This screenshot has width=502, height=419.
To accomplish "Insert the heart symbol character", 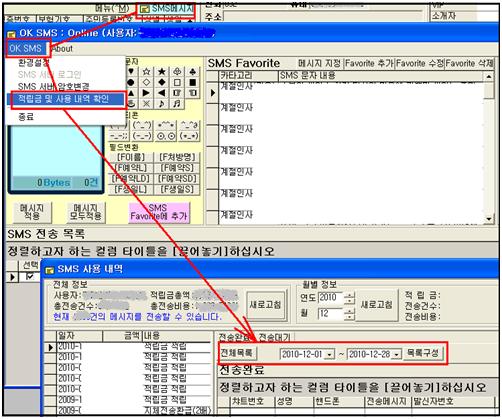I will [131, 71].
